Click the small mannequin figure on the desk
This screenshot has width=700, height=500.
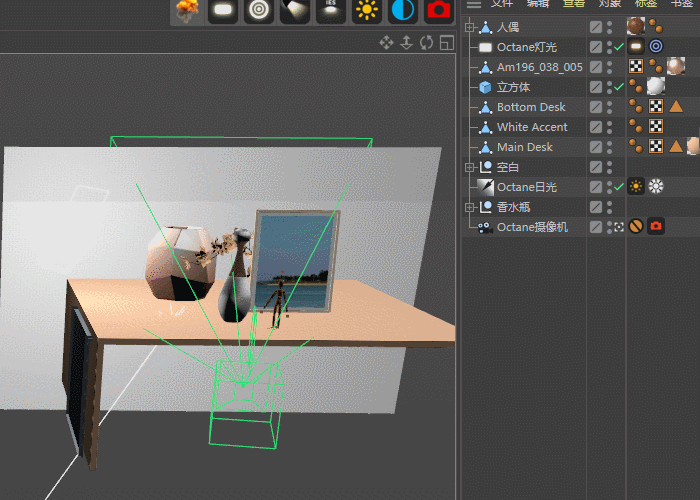tap(277, 298)
